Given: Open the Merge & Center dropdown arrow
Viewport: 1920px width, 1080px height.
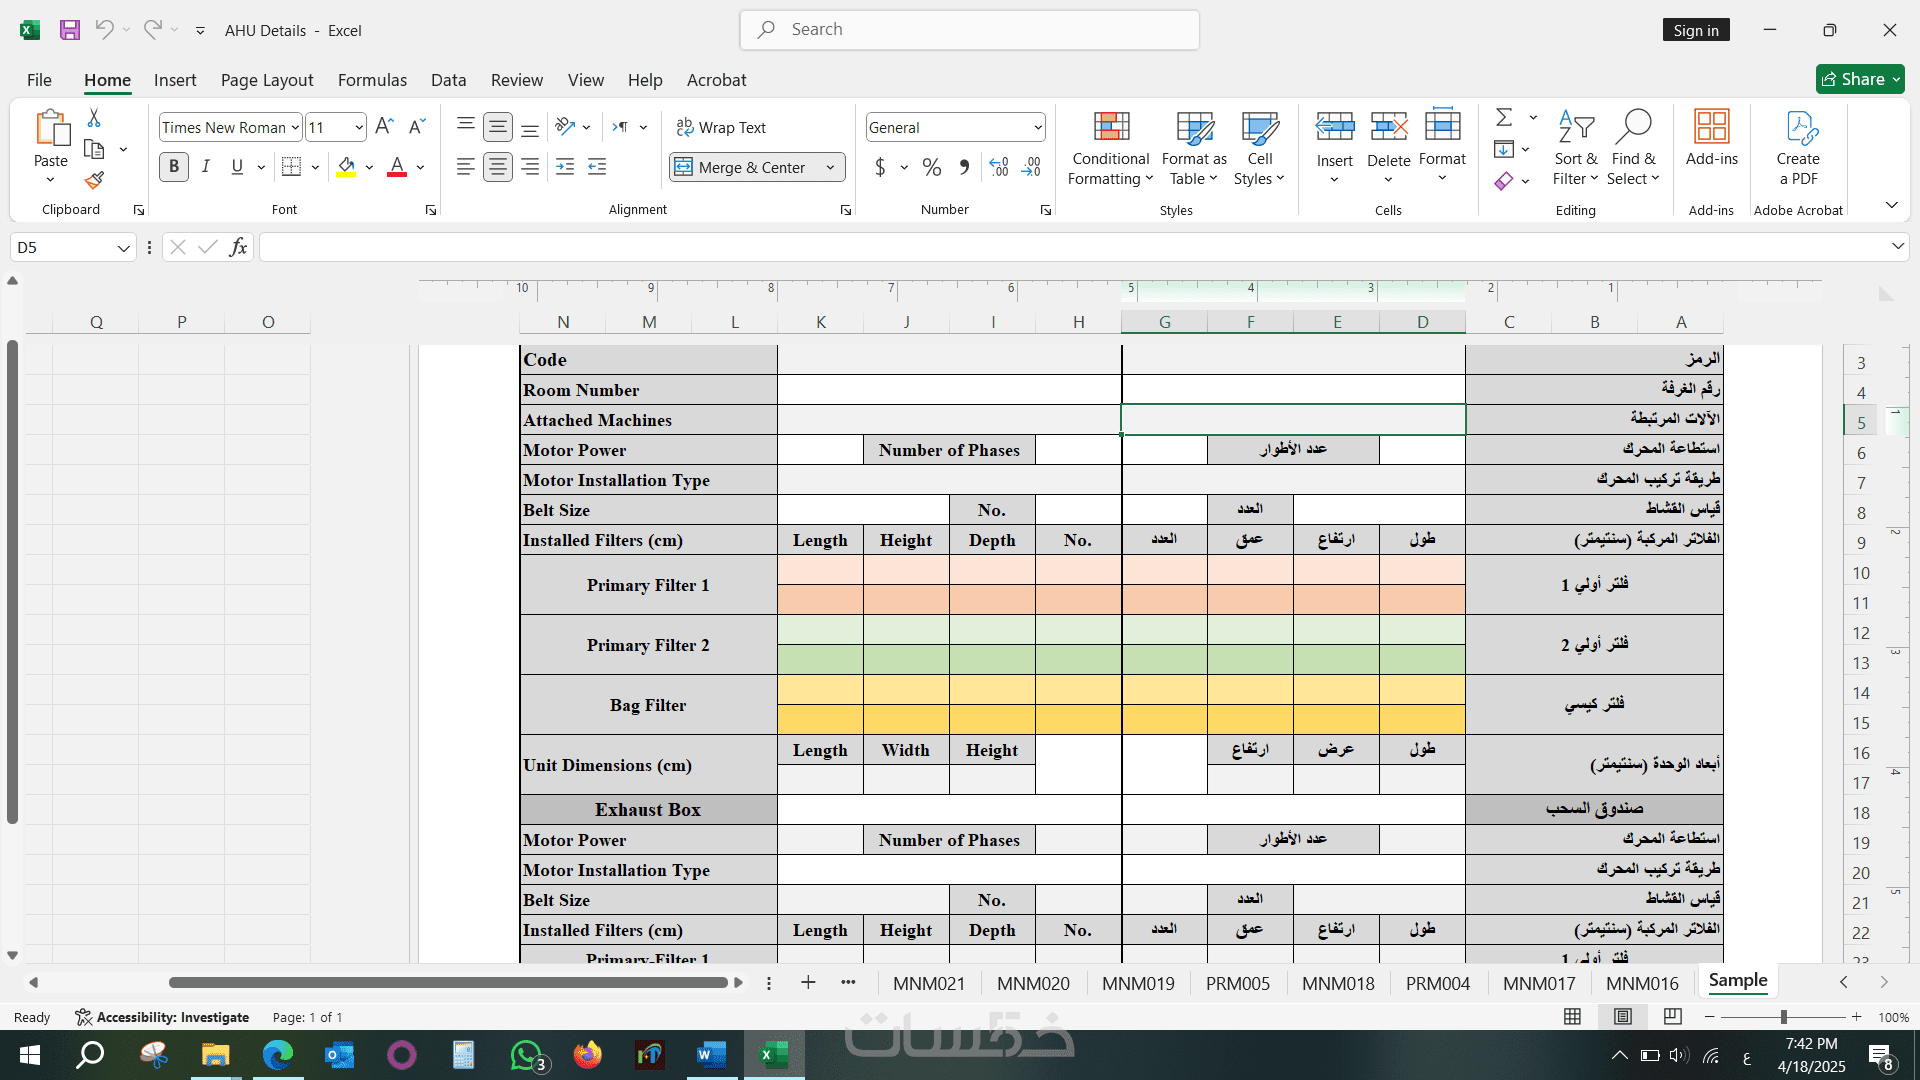Looking at the screenshot, I should 830,168.
